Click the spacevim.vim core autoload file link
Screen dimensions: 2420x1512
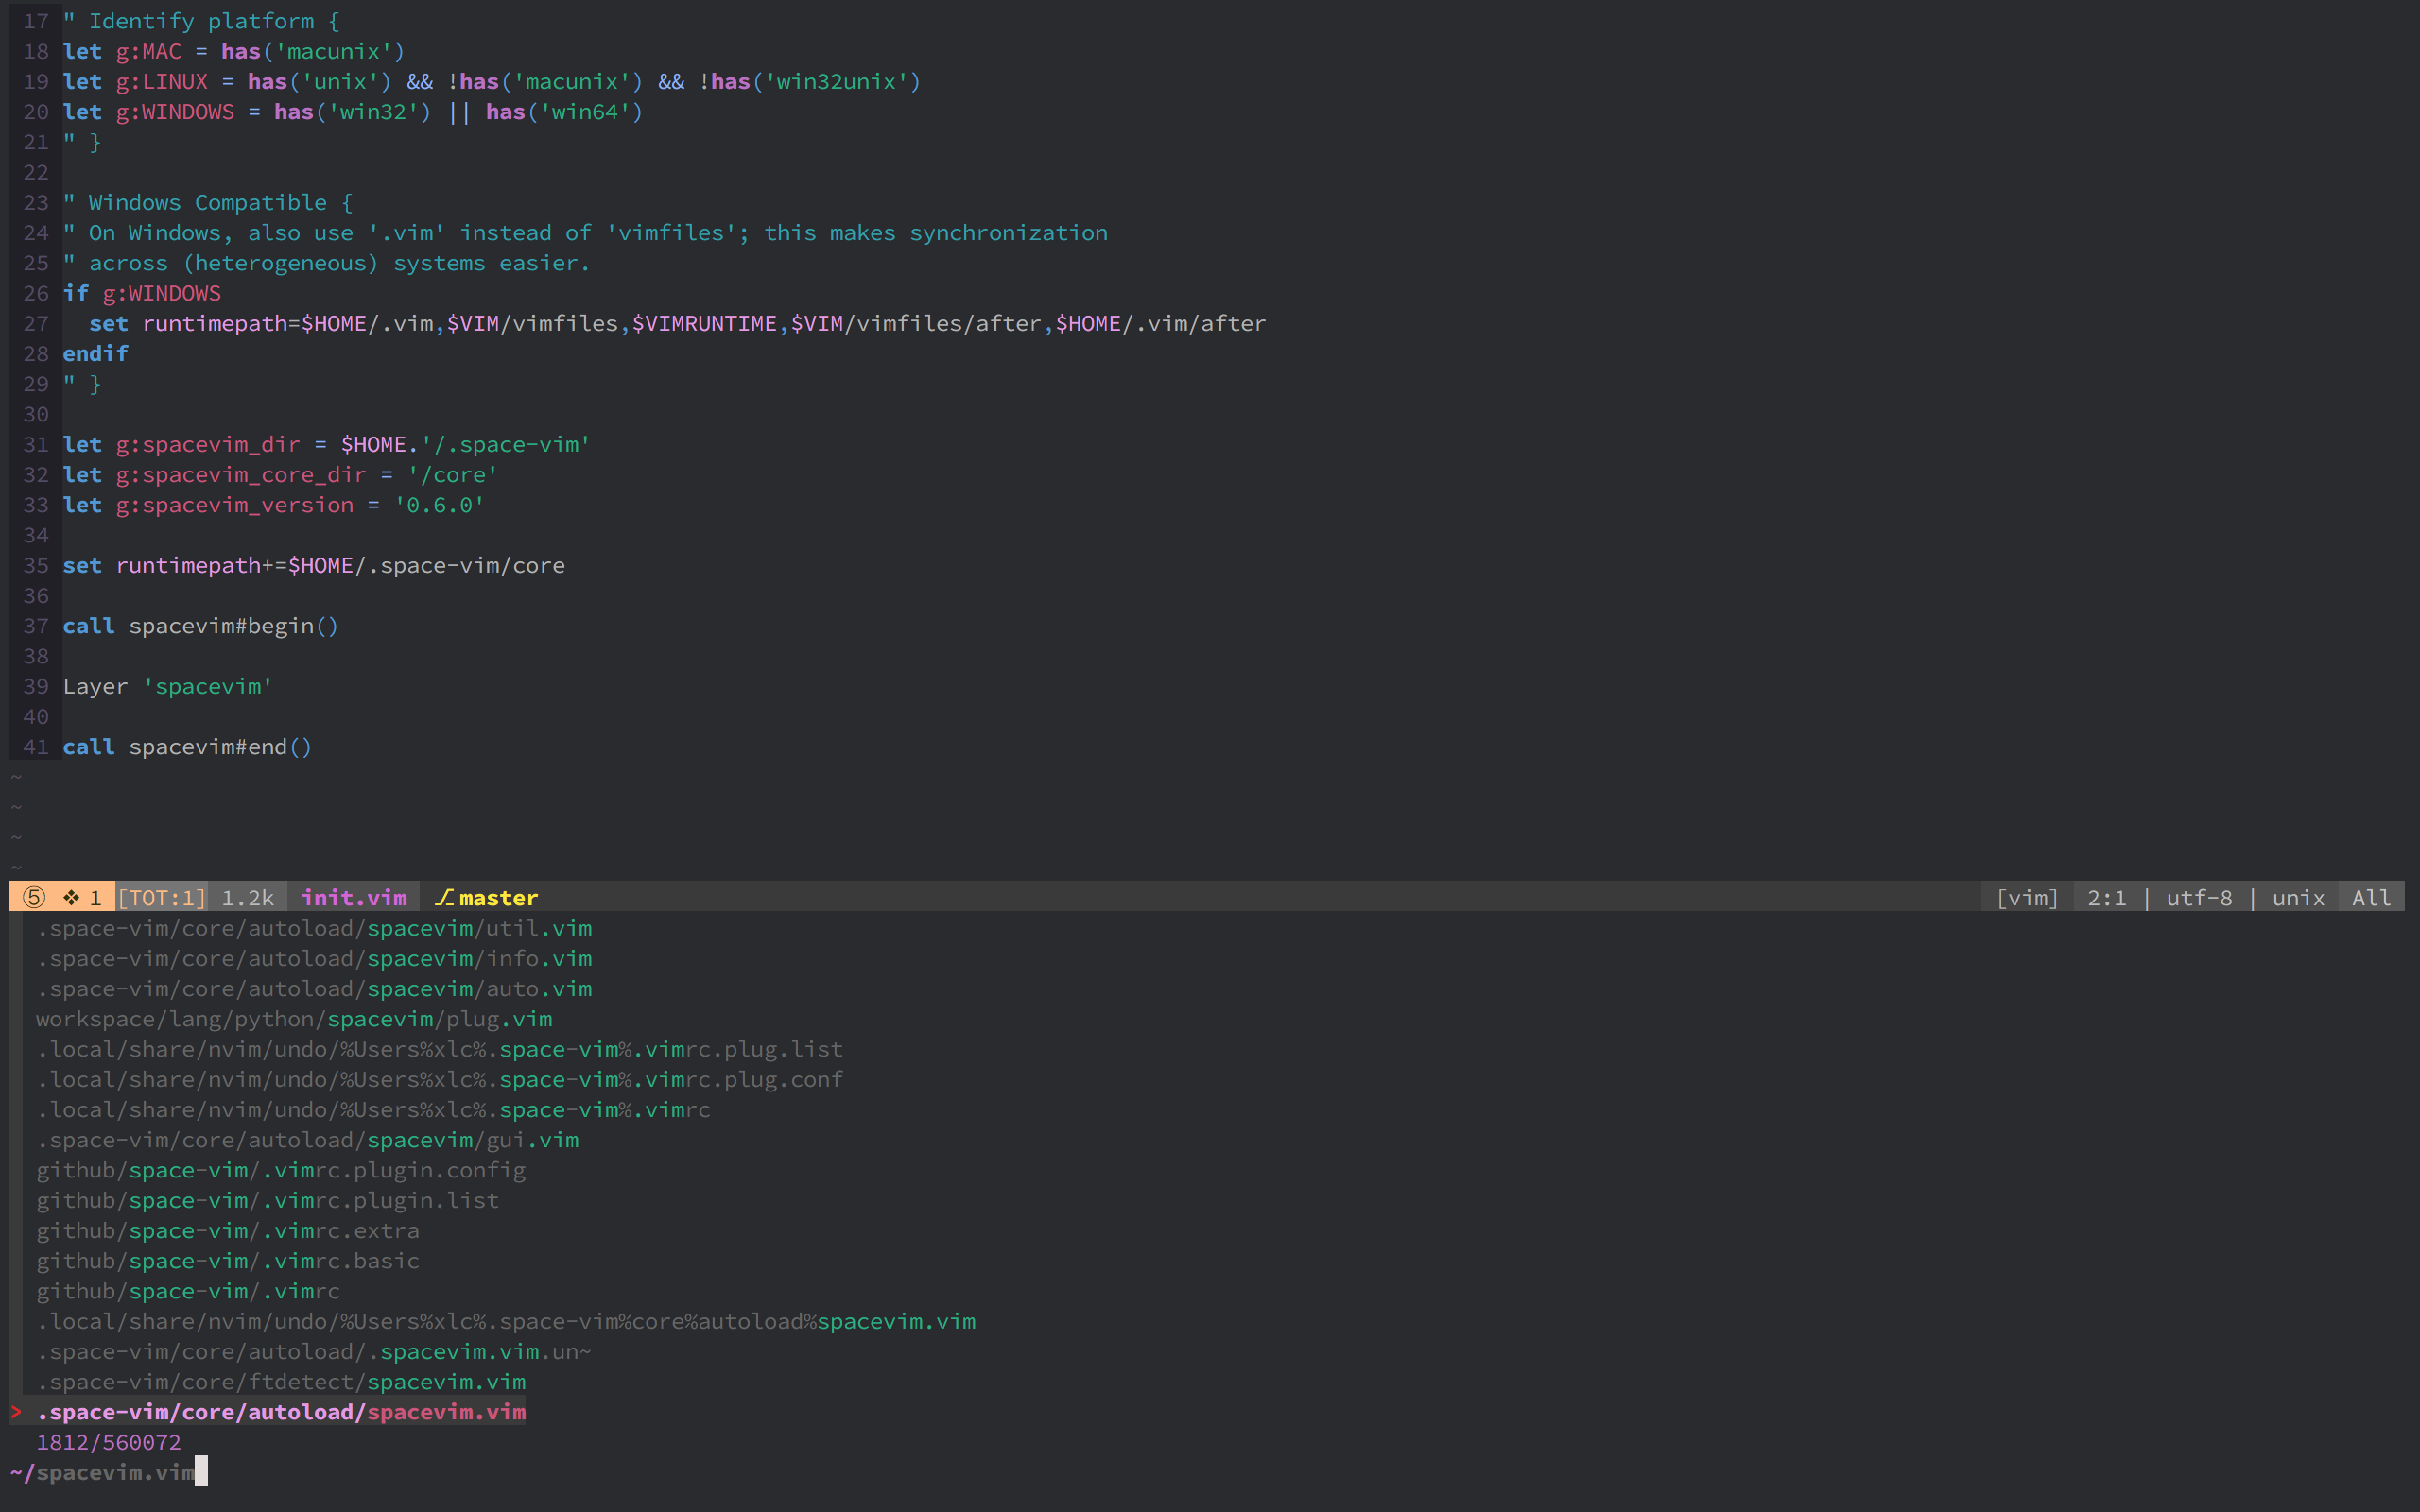(283, 1411)
